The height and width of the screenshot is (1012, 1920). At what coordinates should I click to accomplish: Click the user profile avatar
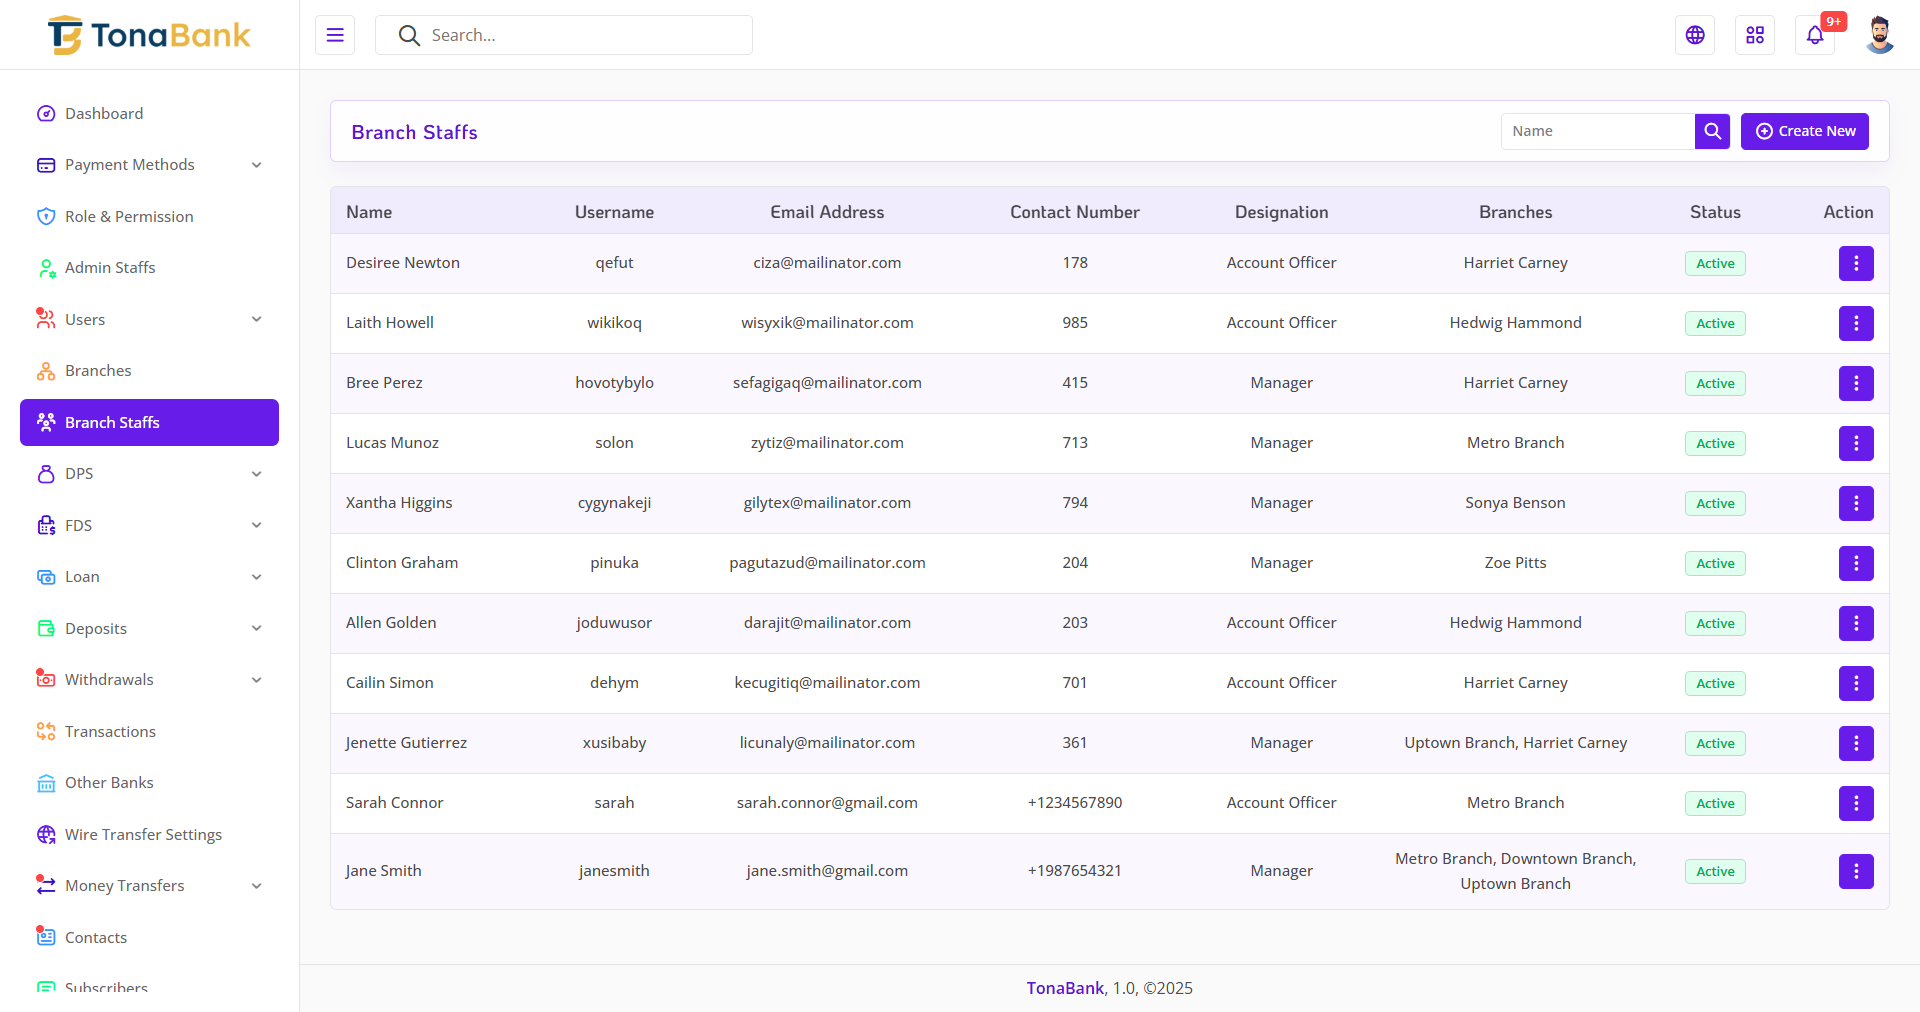1879,35
